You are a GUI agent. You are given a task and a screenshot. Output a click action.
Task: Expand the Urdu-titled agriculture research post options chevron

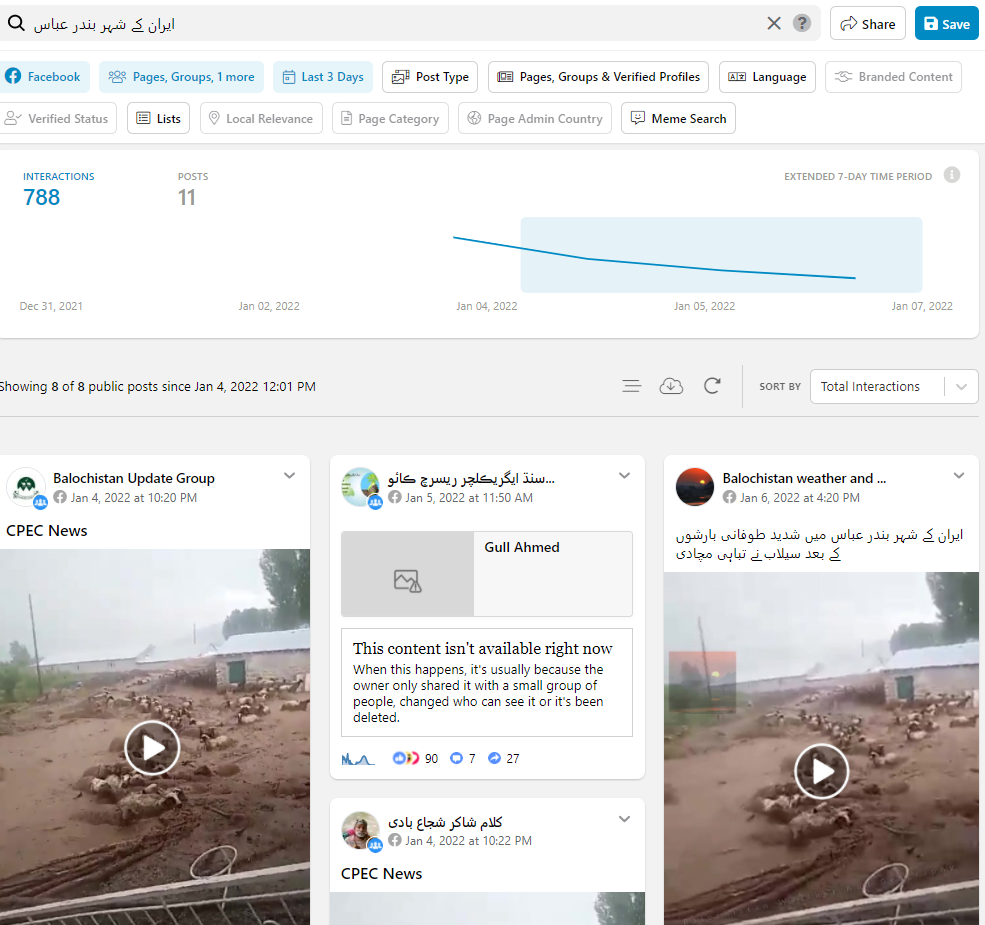(x=624, y=476)
